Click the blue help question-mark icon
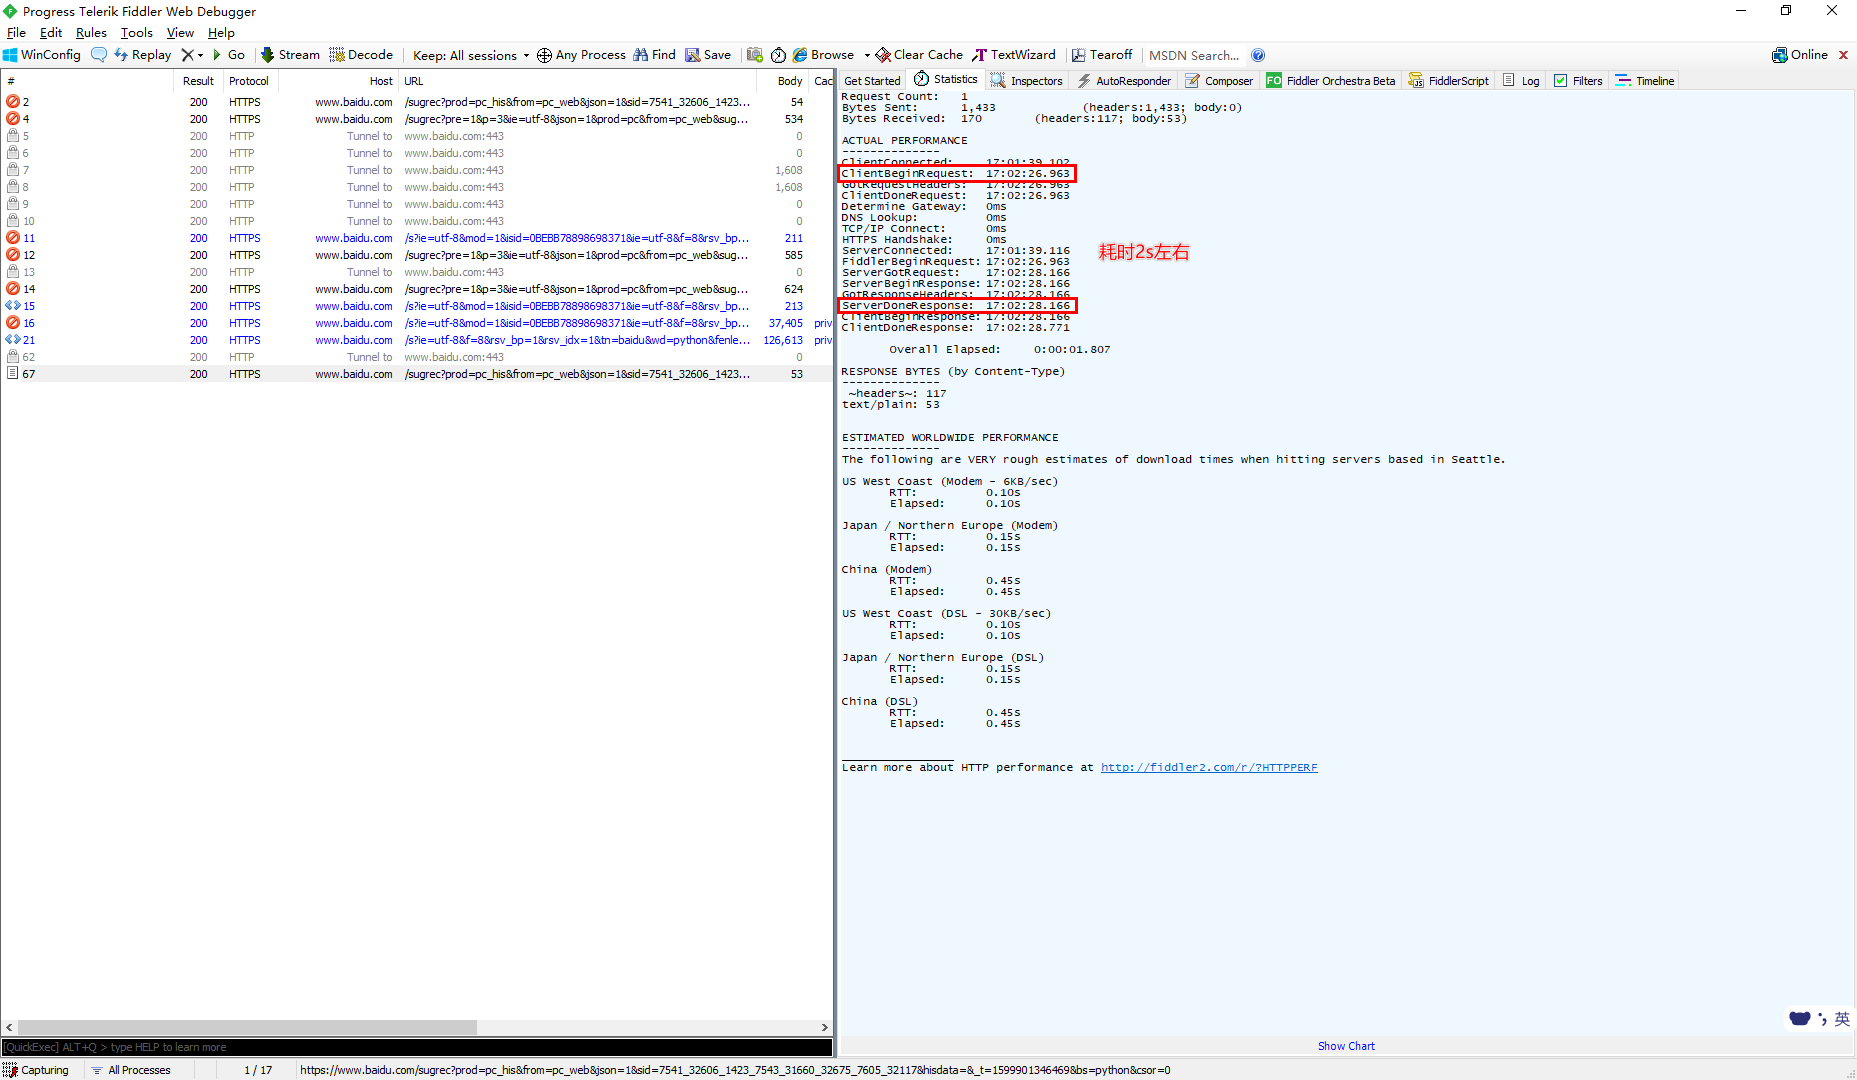 click(1258, 55)
